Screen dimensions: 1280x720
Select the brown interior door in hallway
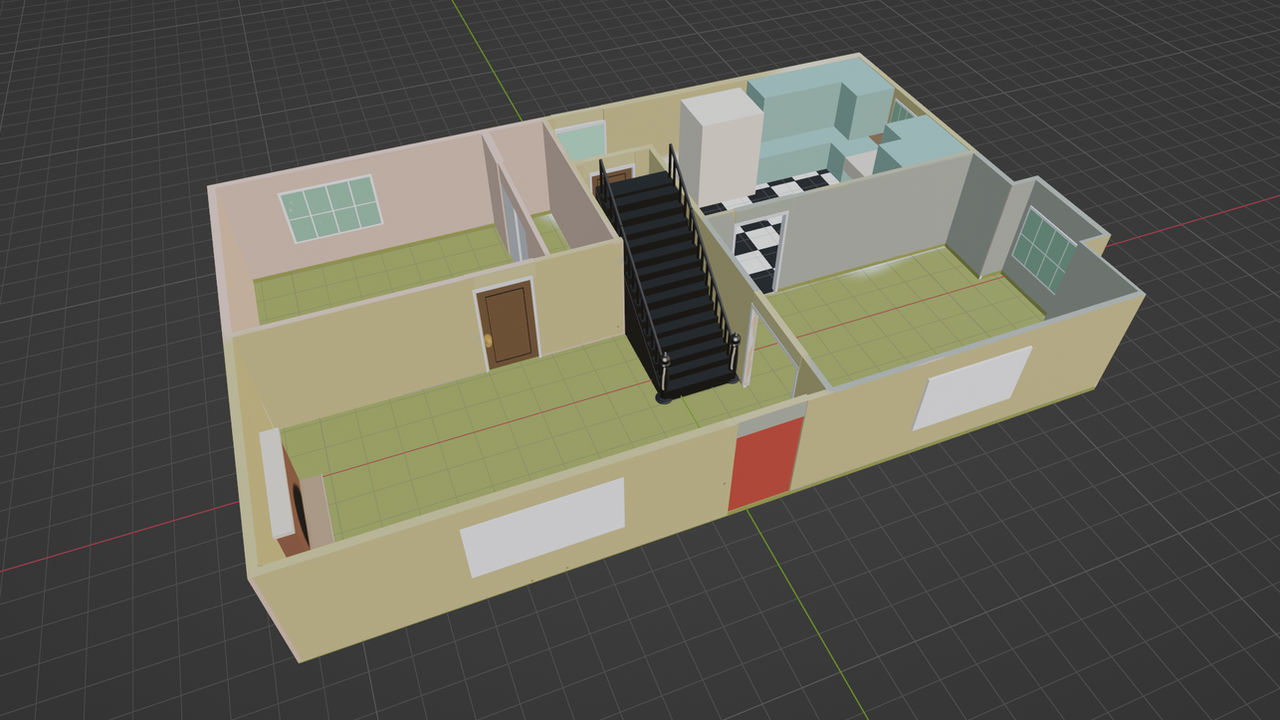508,325
